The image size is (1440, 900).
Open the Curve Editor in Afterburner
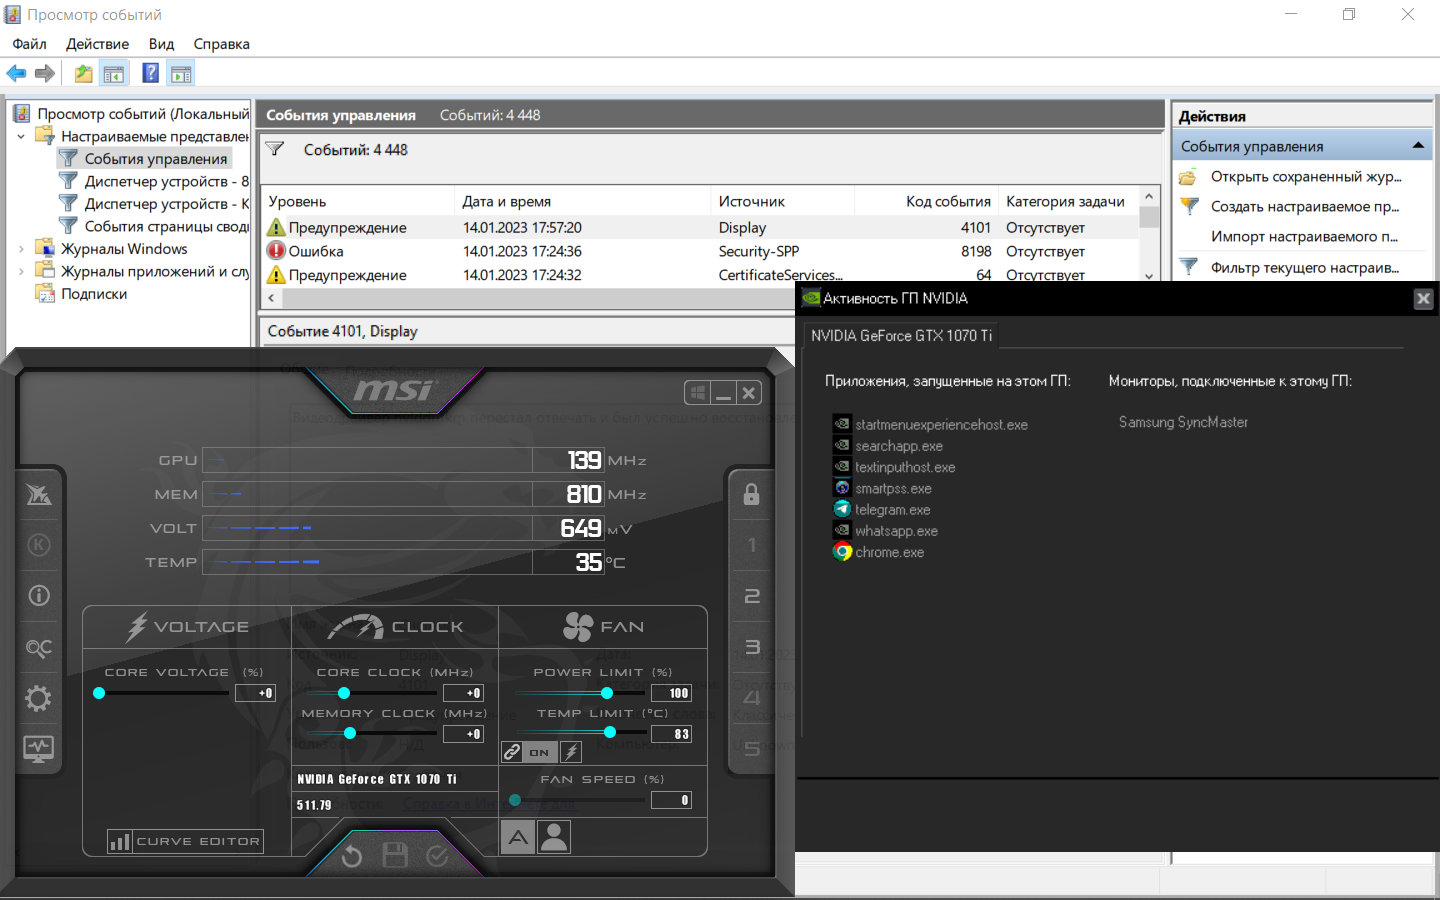pos(186,841)
